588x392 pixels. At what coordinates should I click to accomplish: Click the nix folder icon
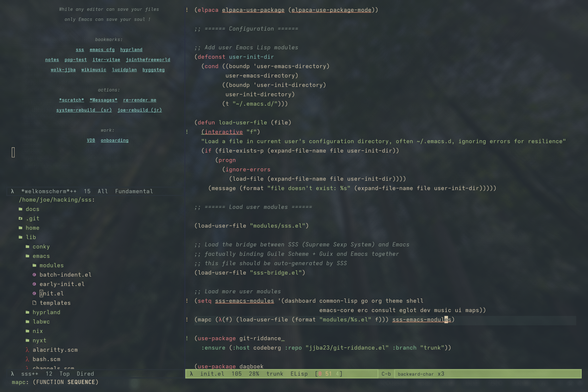pos(27,331)
